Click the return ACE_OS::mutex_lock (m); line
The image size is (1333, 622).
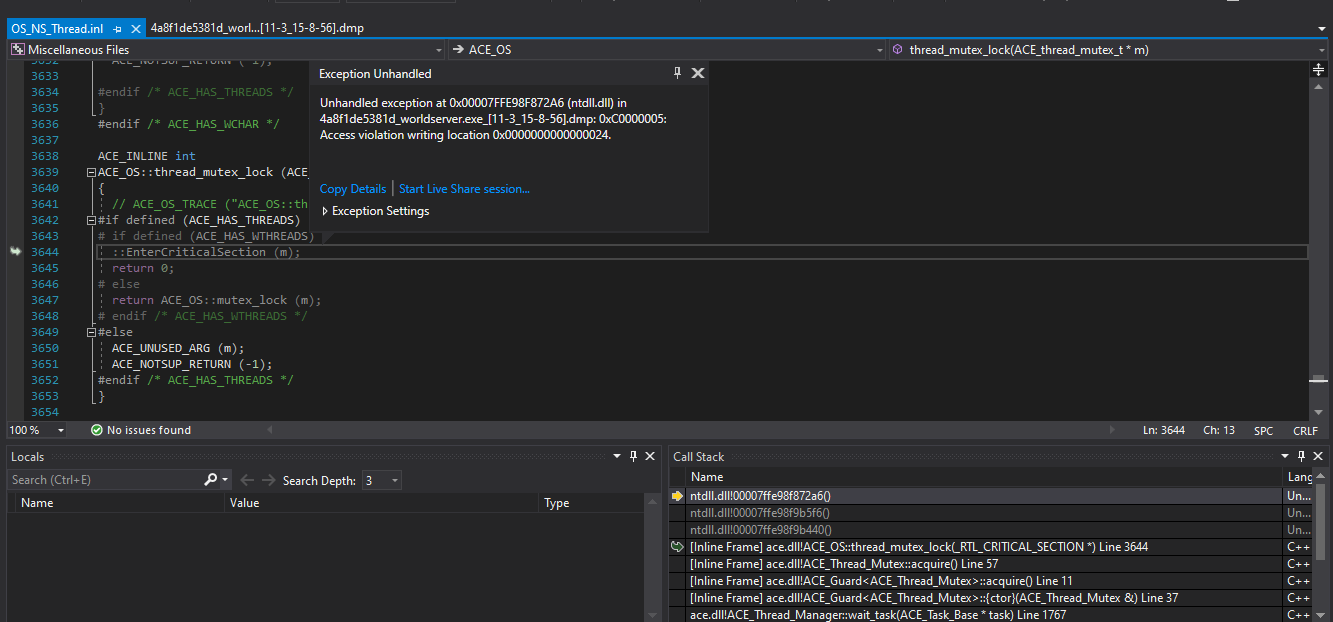(216, 300)
